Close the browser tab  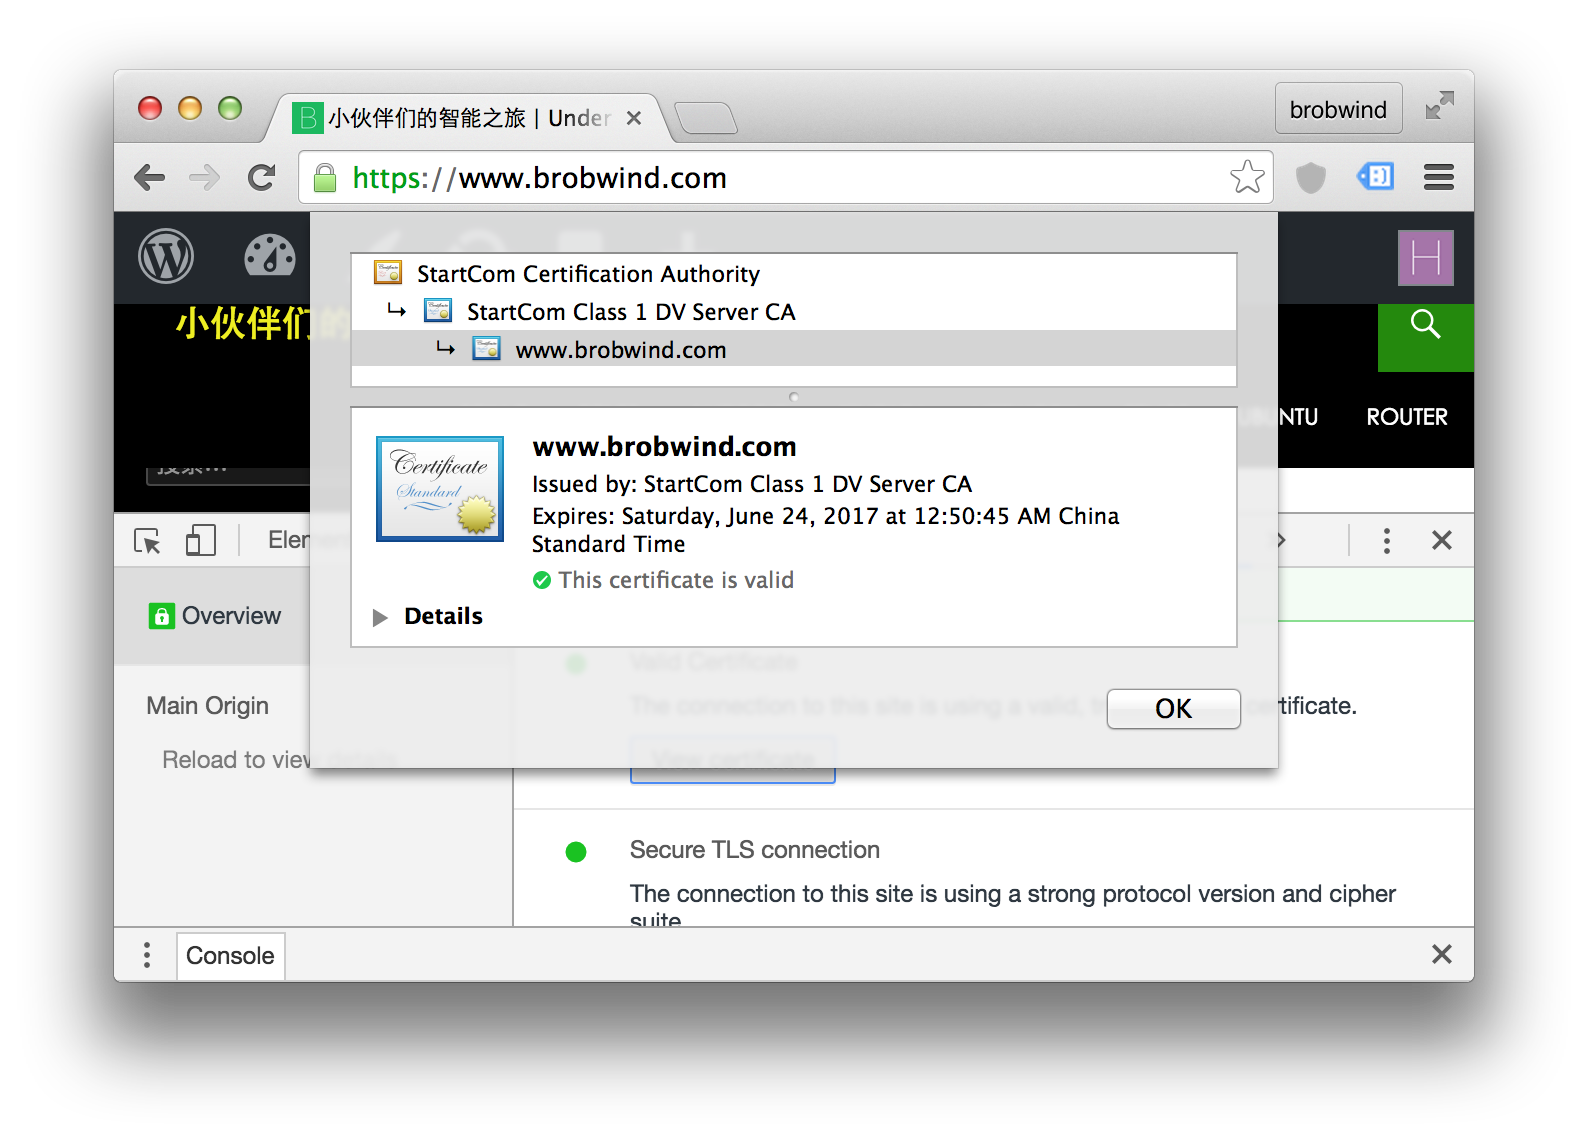(633, 118)
